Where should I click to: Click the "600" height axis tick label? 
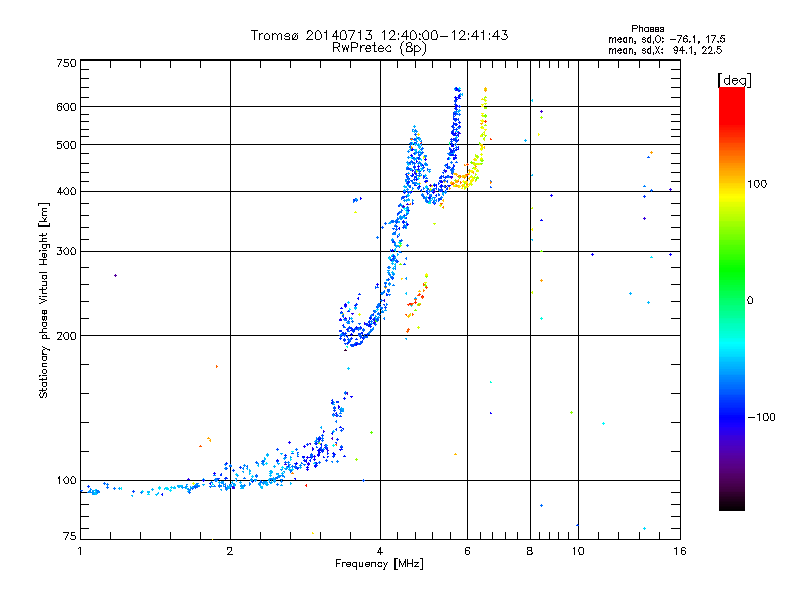[66, 107]
